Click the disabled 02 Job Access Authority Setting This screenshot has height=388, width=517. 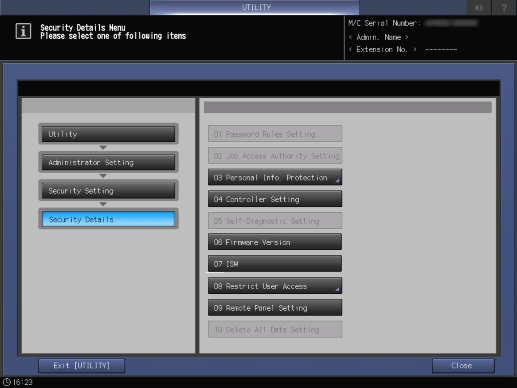point(275,156)
